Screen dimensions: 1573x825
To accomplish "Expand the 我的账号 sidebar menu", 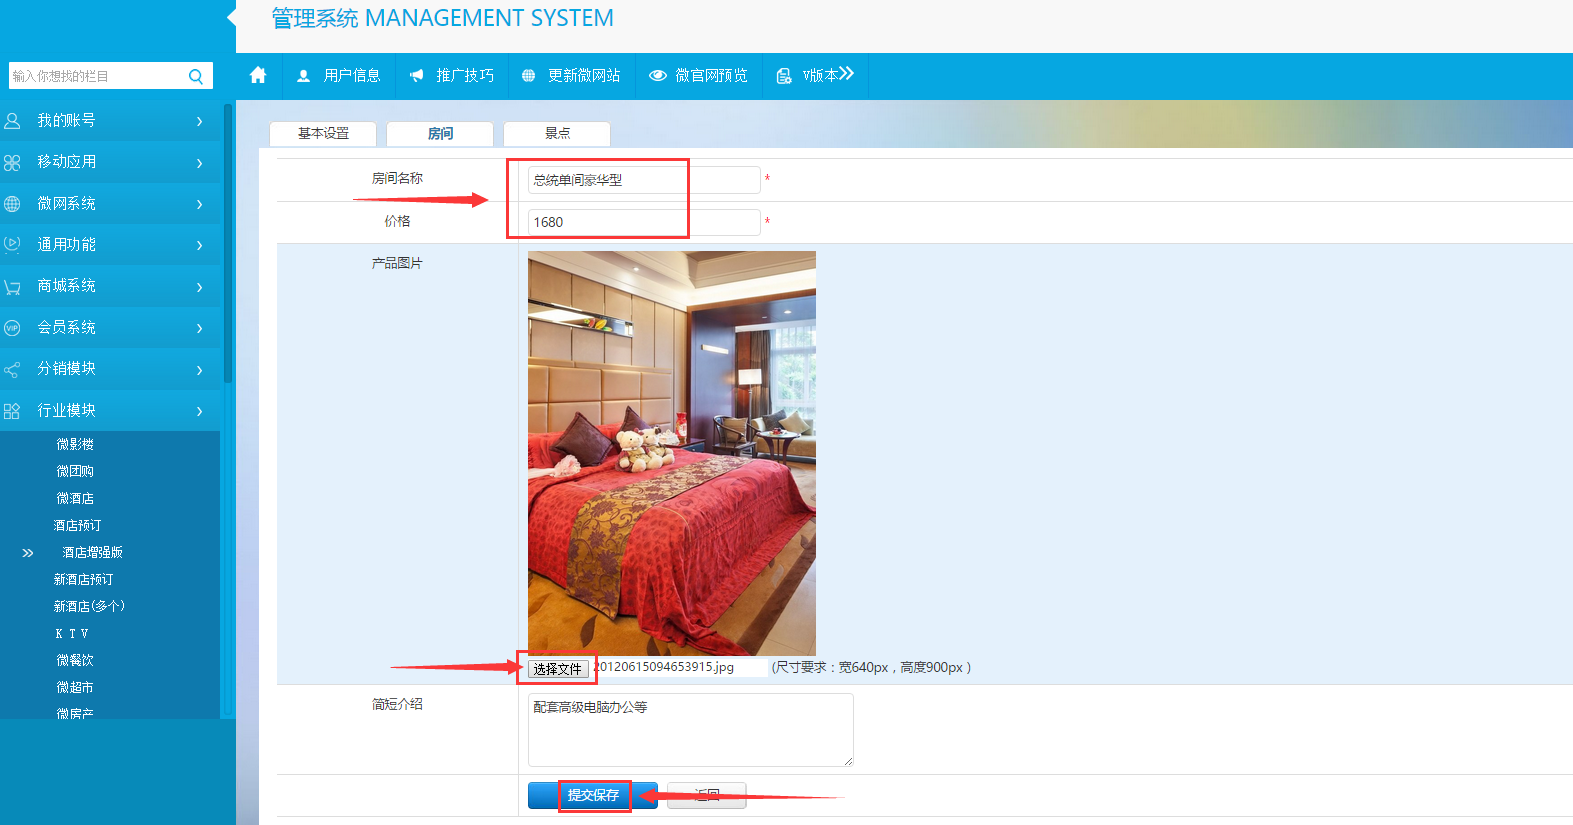I will 110,121.
